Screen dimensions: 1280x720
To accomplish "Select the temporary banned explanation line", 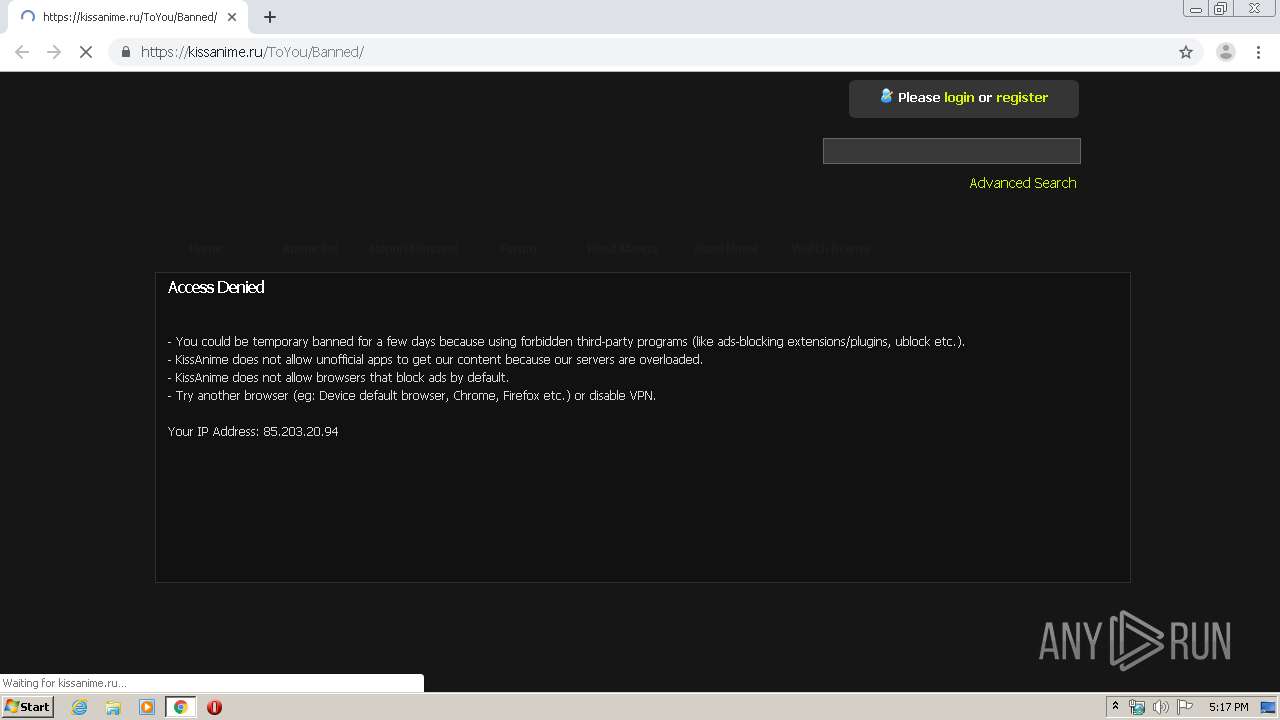I will click(x=566, y=341).
